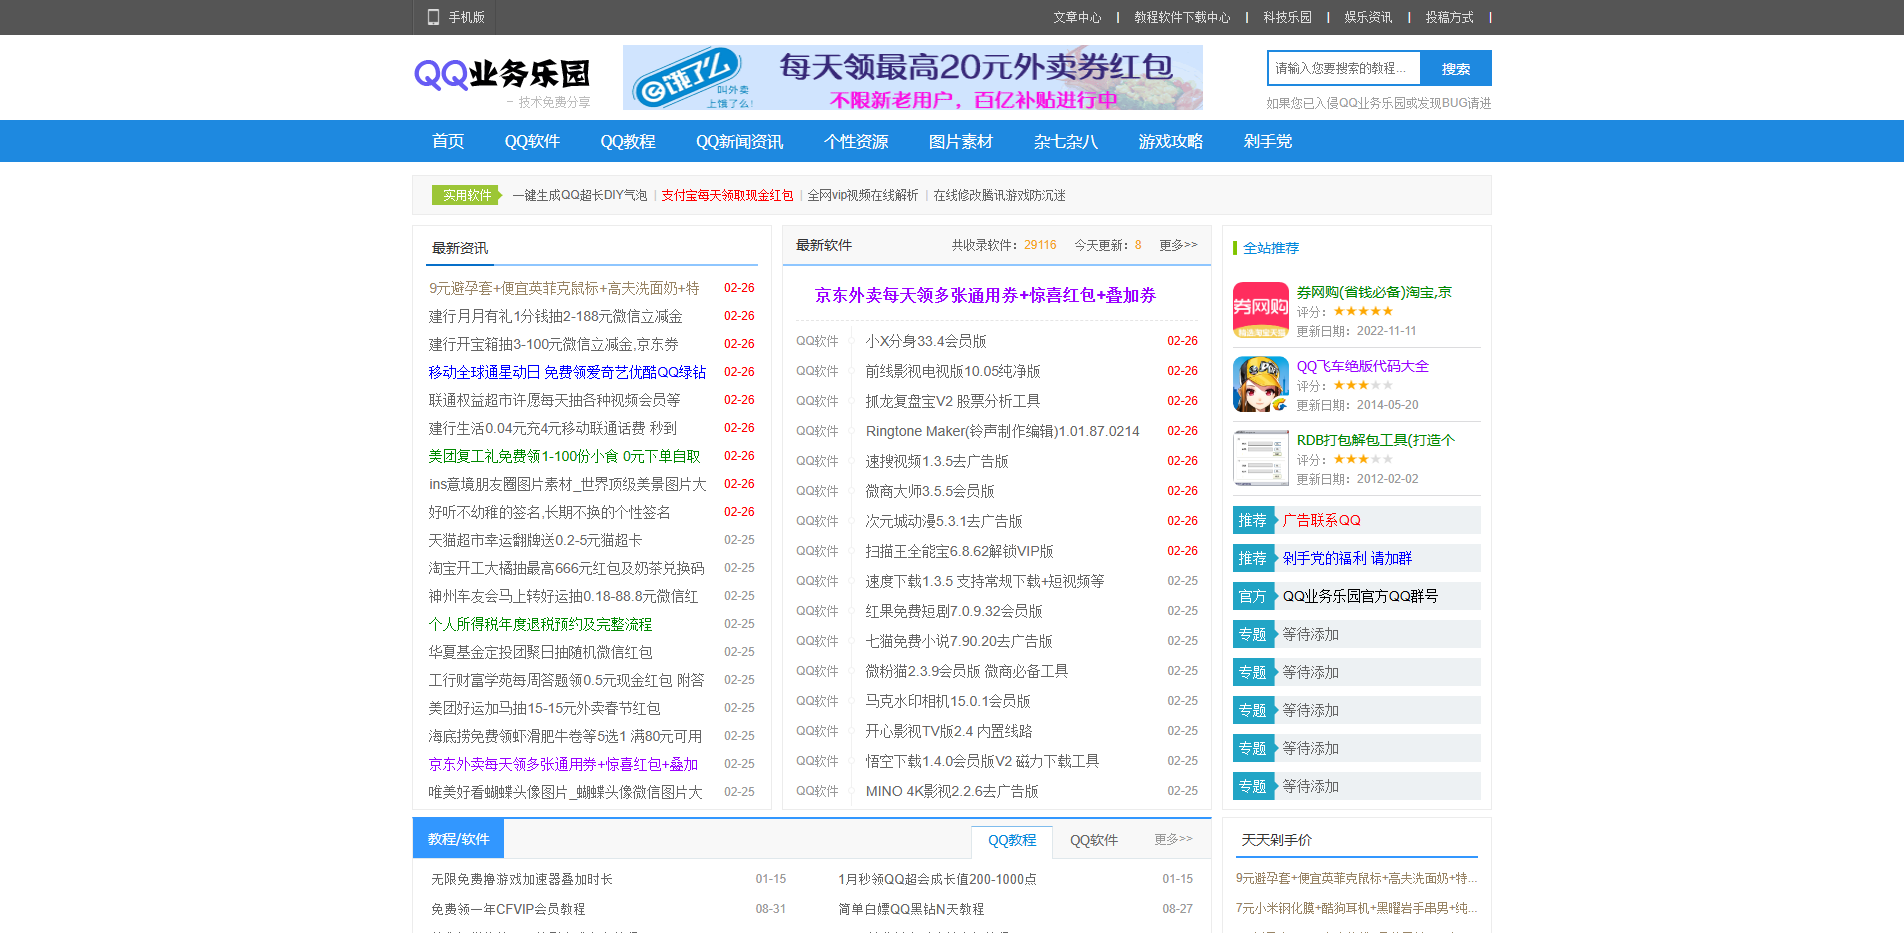This screenshot has width=1904, height=933.
Task: Click the QQ飞车 app icon
Action: coord(1260,384)
